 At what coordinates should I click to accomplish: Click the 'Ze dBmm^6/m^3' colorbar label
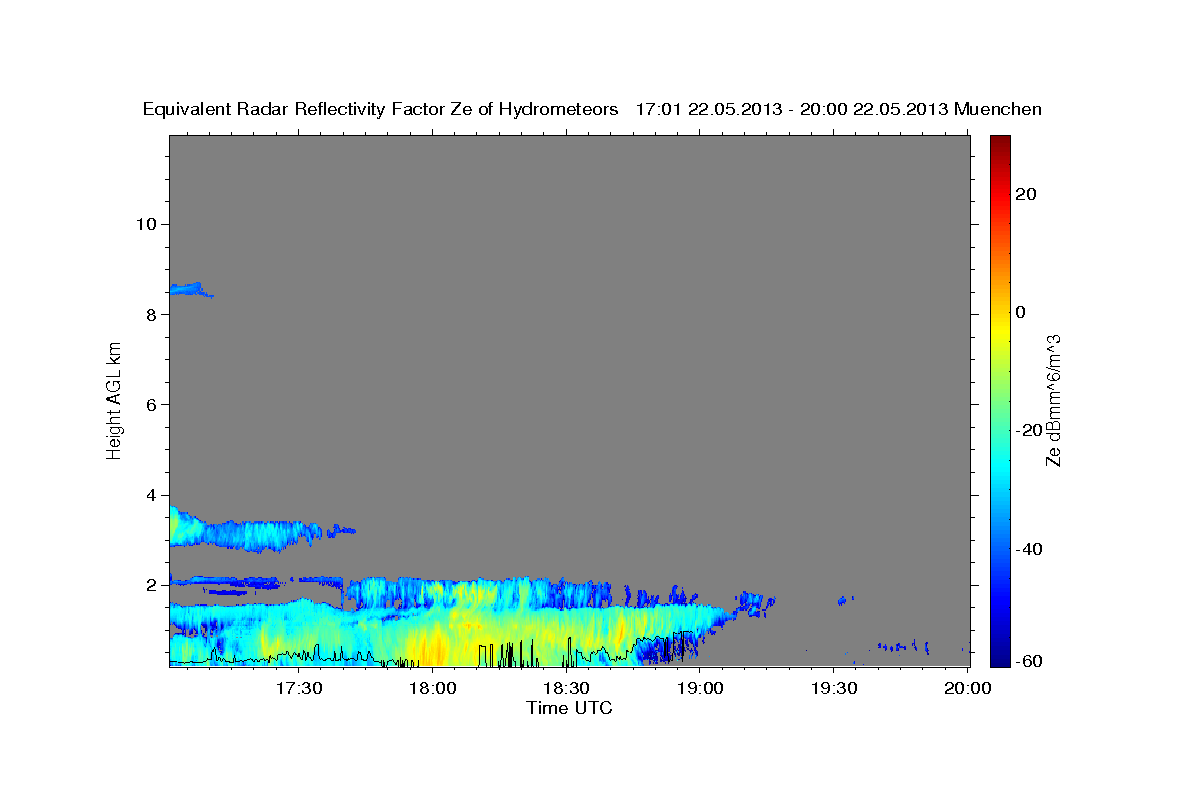point(1053,400)
